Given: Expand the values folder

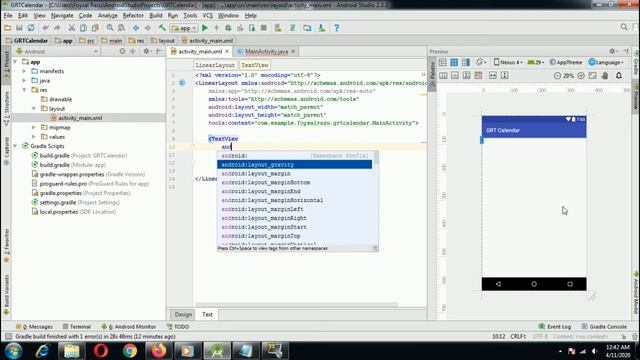Looking at the screenshot, I should pos(33,137).
